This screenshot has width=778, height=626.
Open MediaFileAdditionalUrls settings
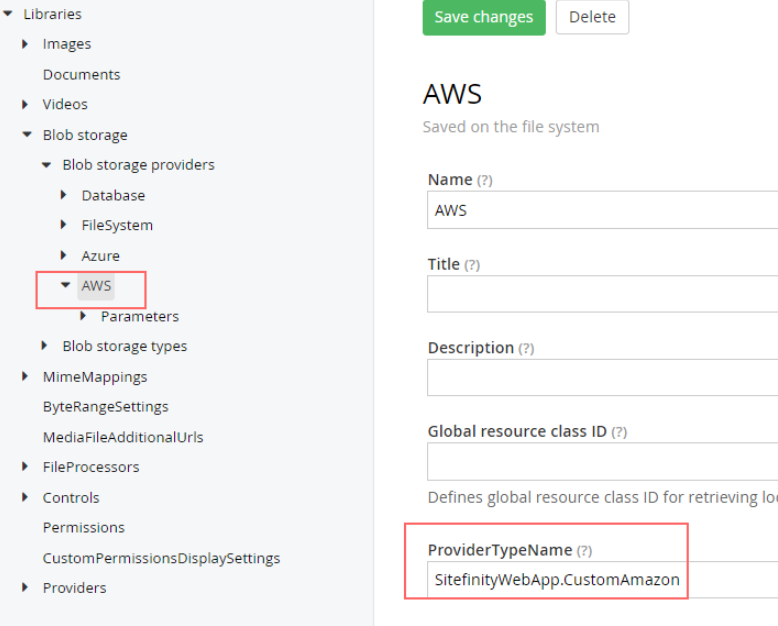[123, 437]
